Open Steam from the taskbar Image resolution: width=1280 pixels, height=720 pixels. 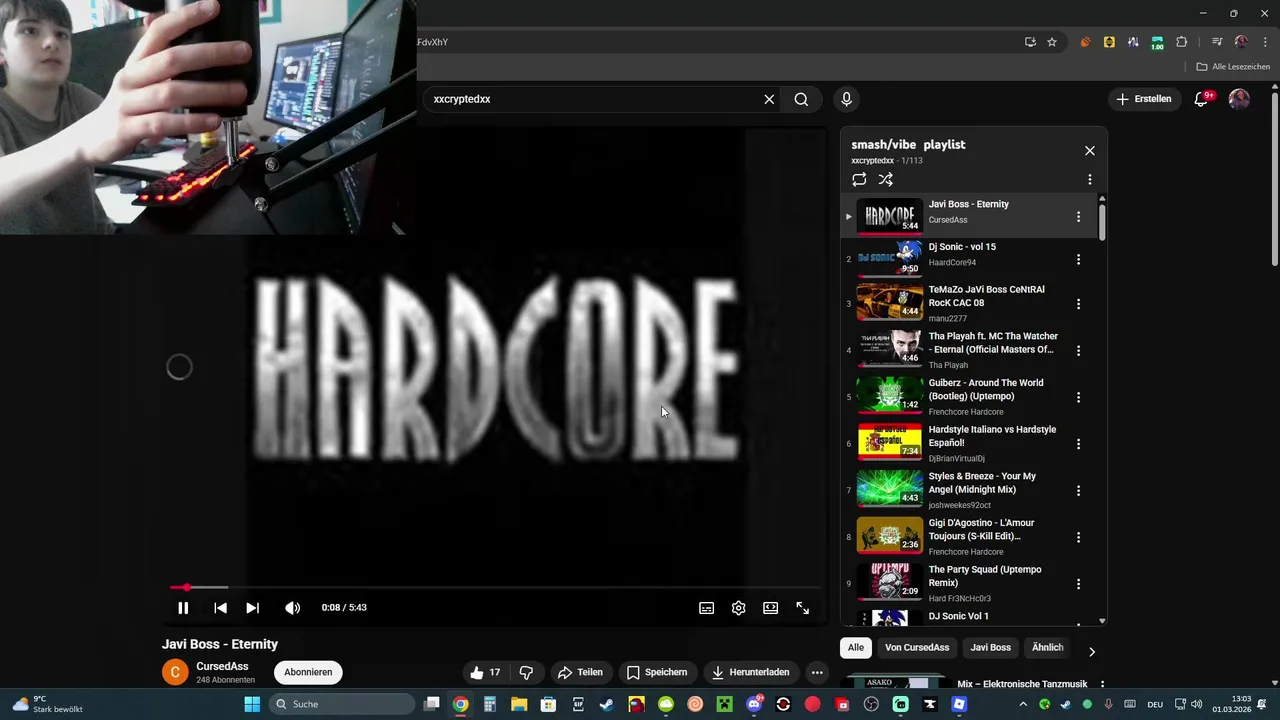(606, 704)
